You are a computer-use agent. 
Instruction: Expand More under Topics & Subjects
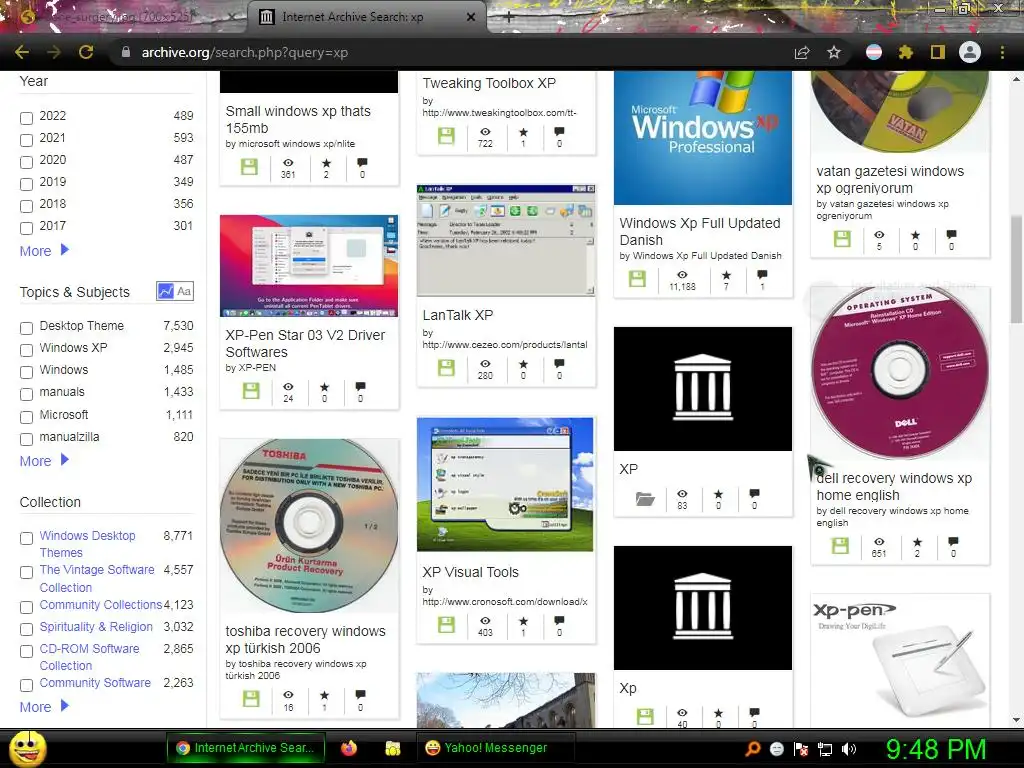(44, 461)
